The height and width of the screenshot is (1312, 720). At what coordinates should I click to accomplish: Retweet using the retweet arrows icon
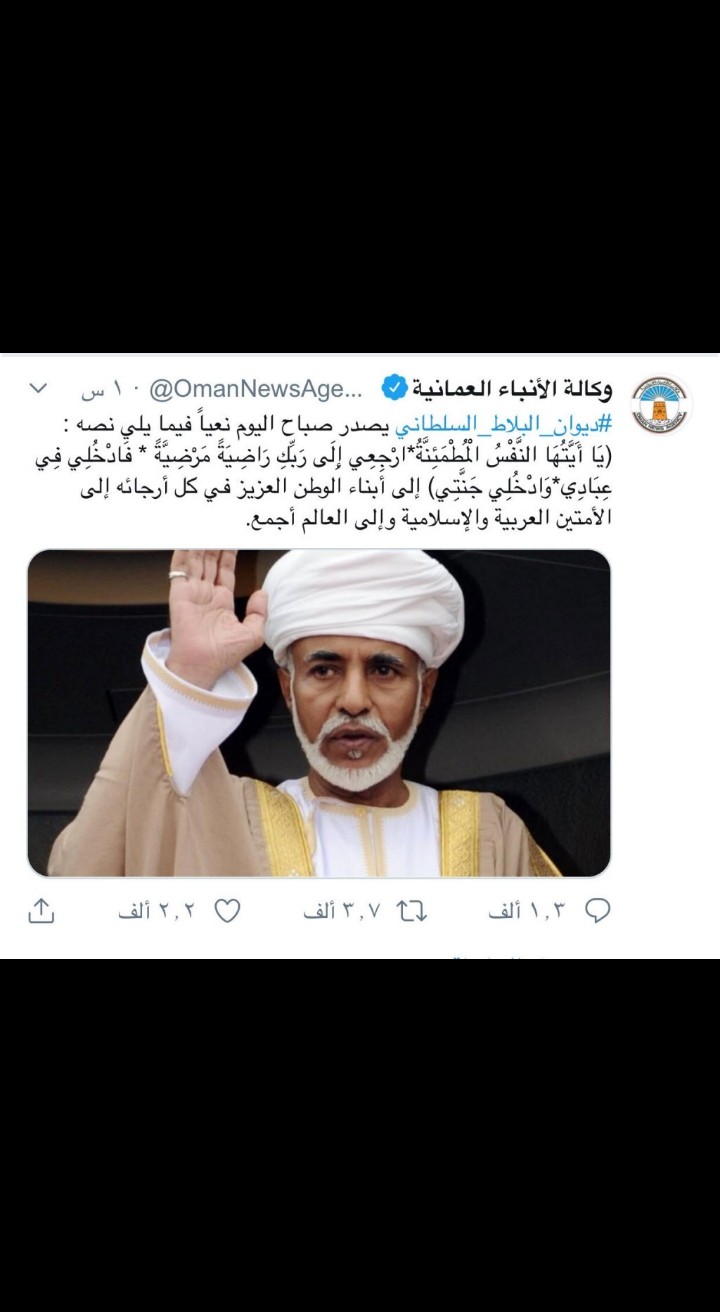pyautogui.click(x=412, y=911)
